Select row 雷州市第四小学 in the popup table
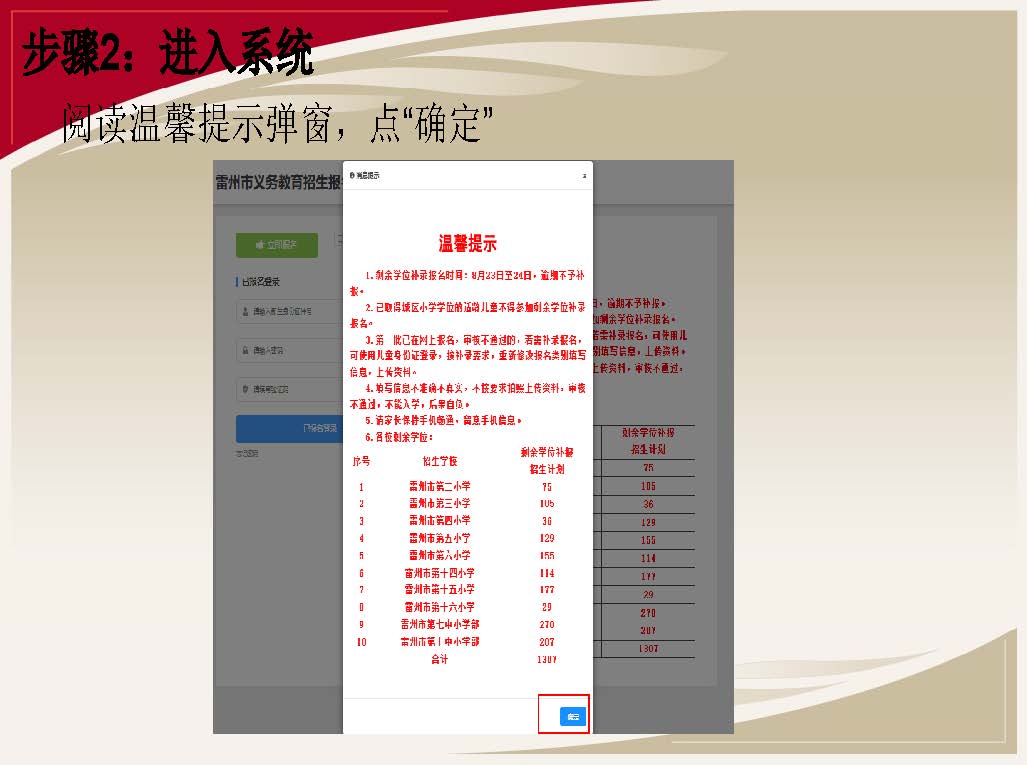The width and height of the screenshot is (1027, 765). 457,521
